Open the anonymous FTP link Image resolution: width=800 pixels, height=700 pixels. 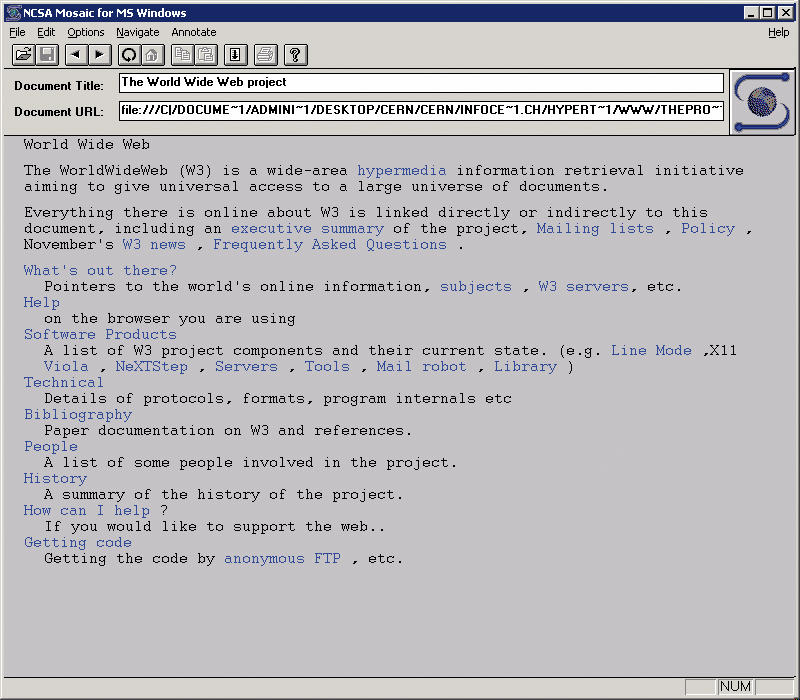(x=282, y=559)
